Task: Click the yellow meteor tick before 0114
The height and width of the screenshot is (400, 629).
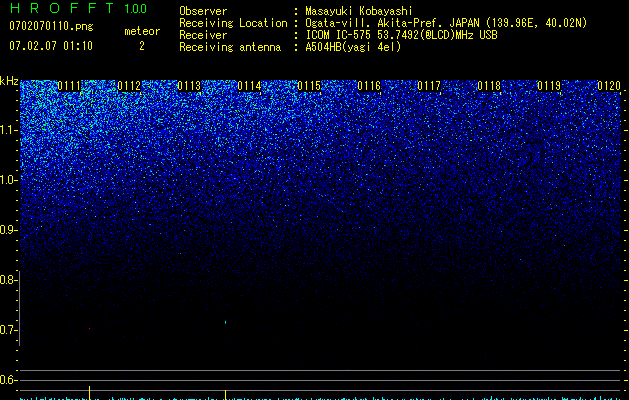Action: (x=225, y=395)
